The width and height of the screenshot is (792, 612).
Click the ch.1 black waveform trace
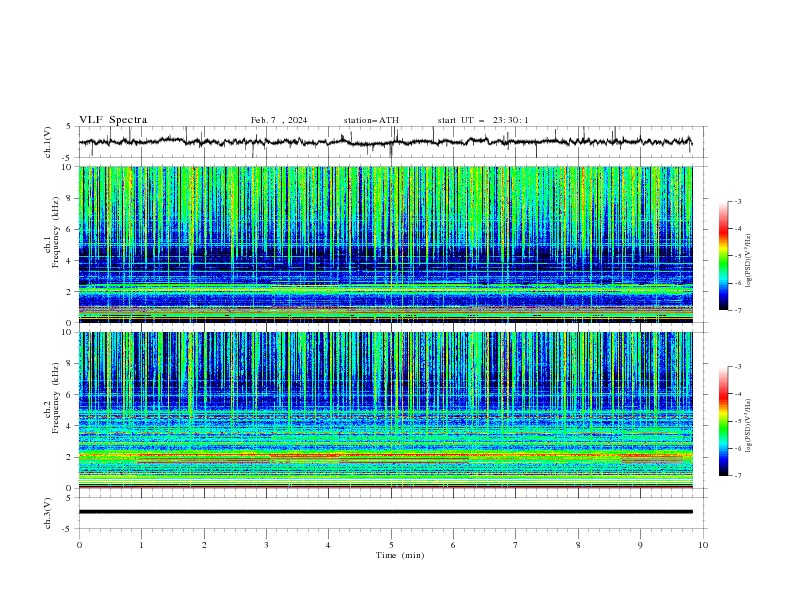pos(385,142)
